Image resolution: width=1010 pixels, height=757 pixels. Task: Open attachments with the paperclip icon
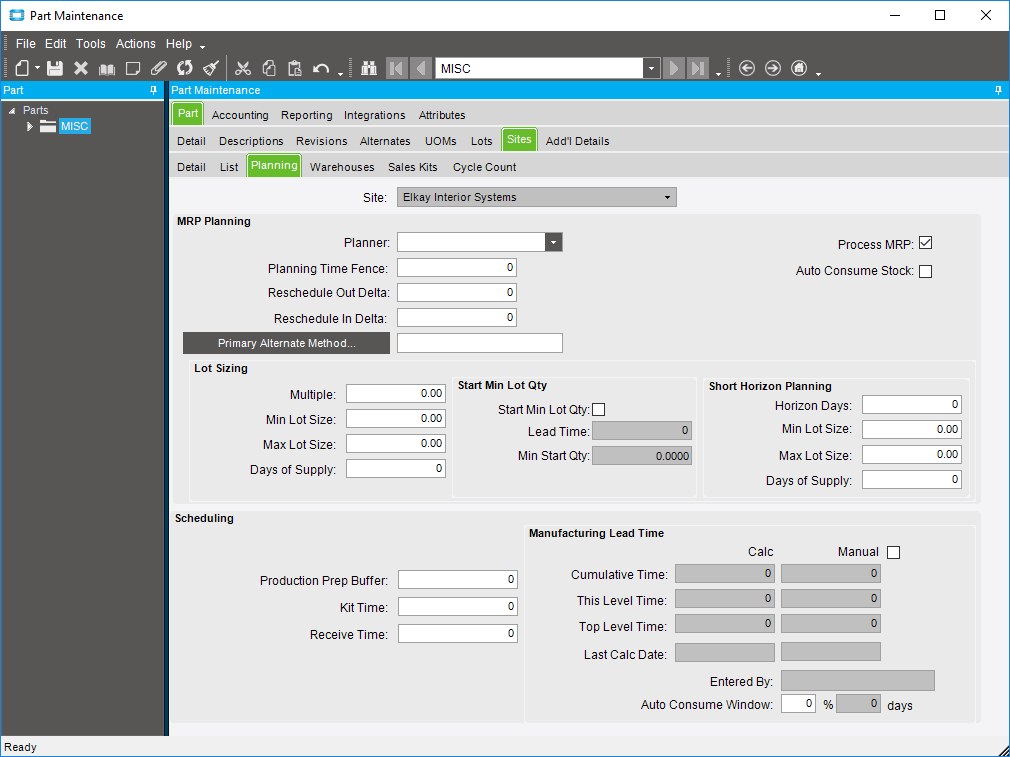(x=159, y=68)
